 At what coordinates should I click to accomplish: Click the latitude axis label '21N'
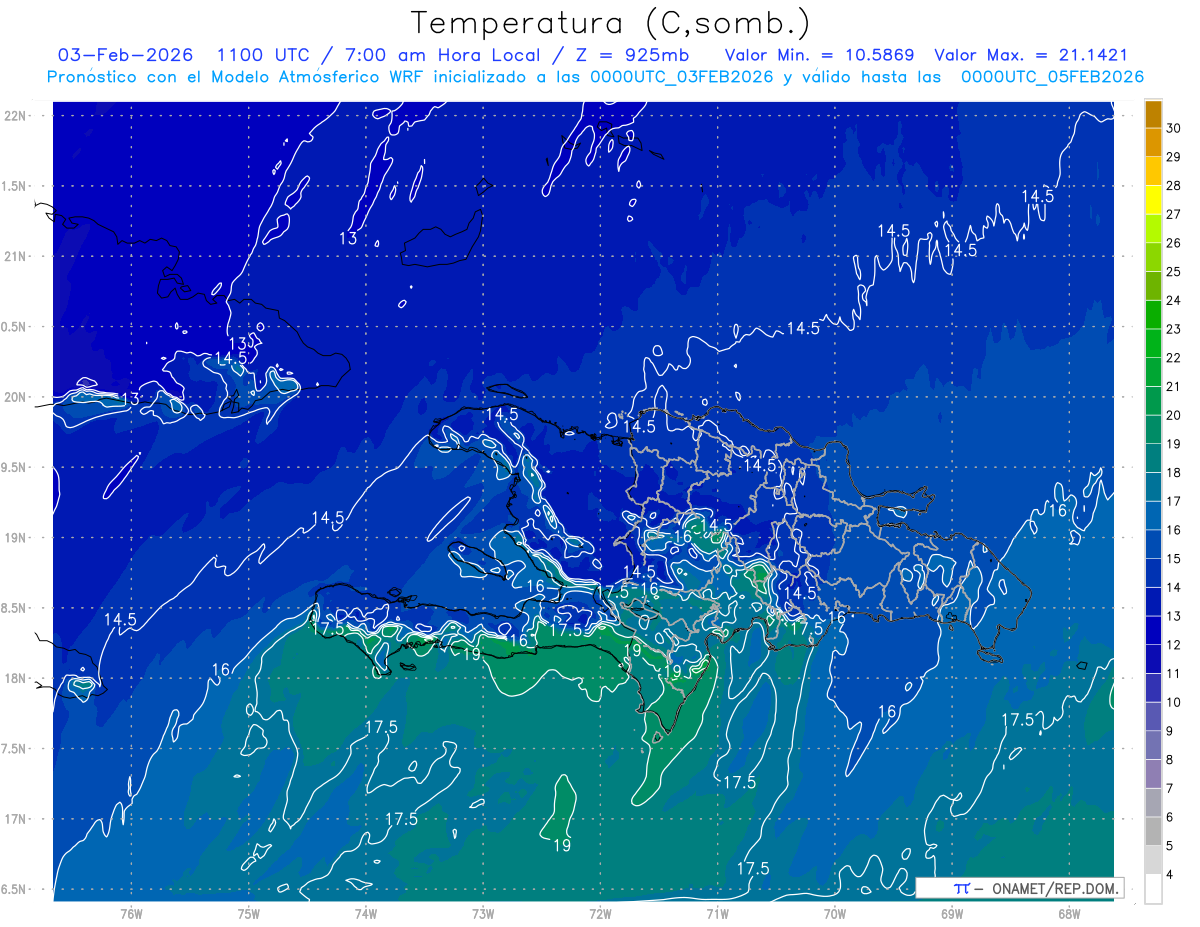17,256
